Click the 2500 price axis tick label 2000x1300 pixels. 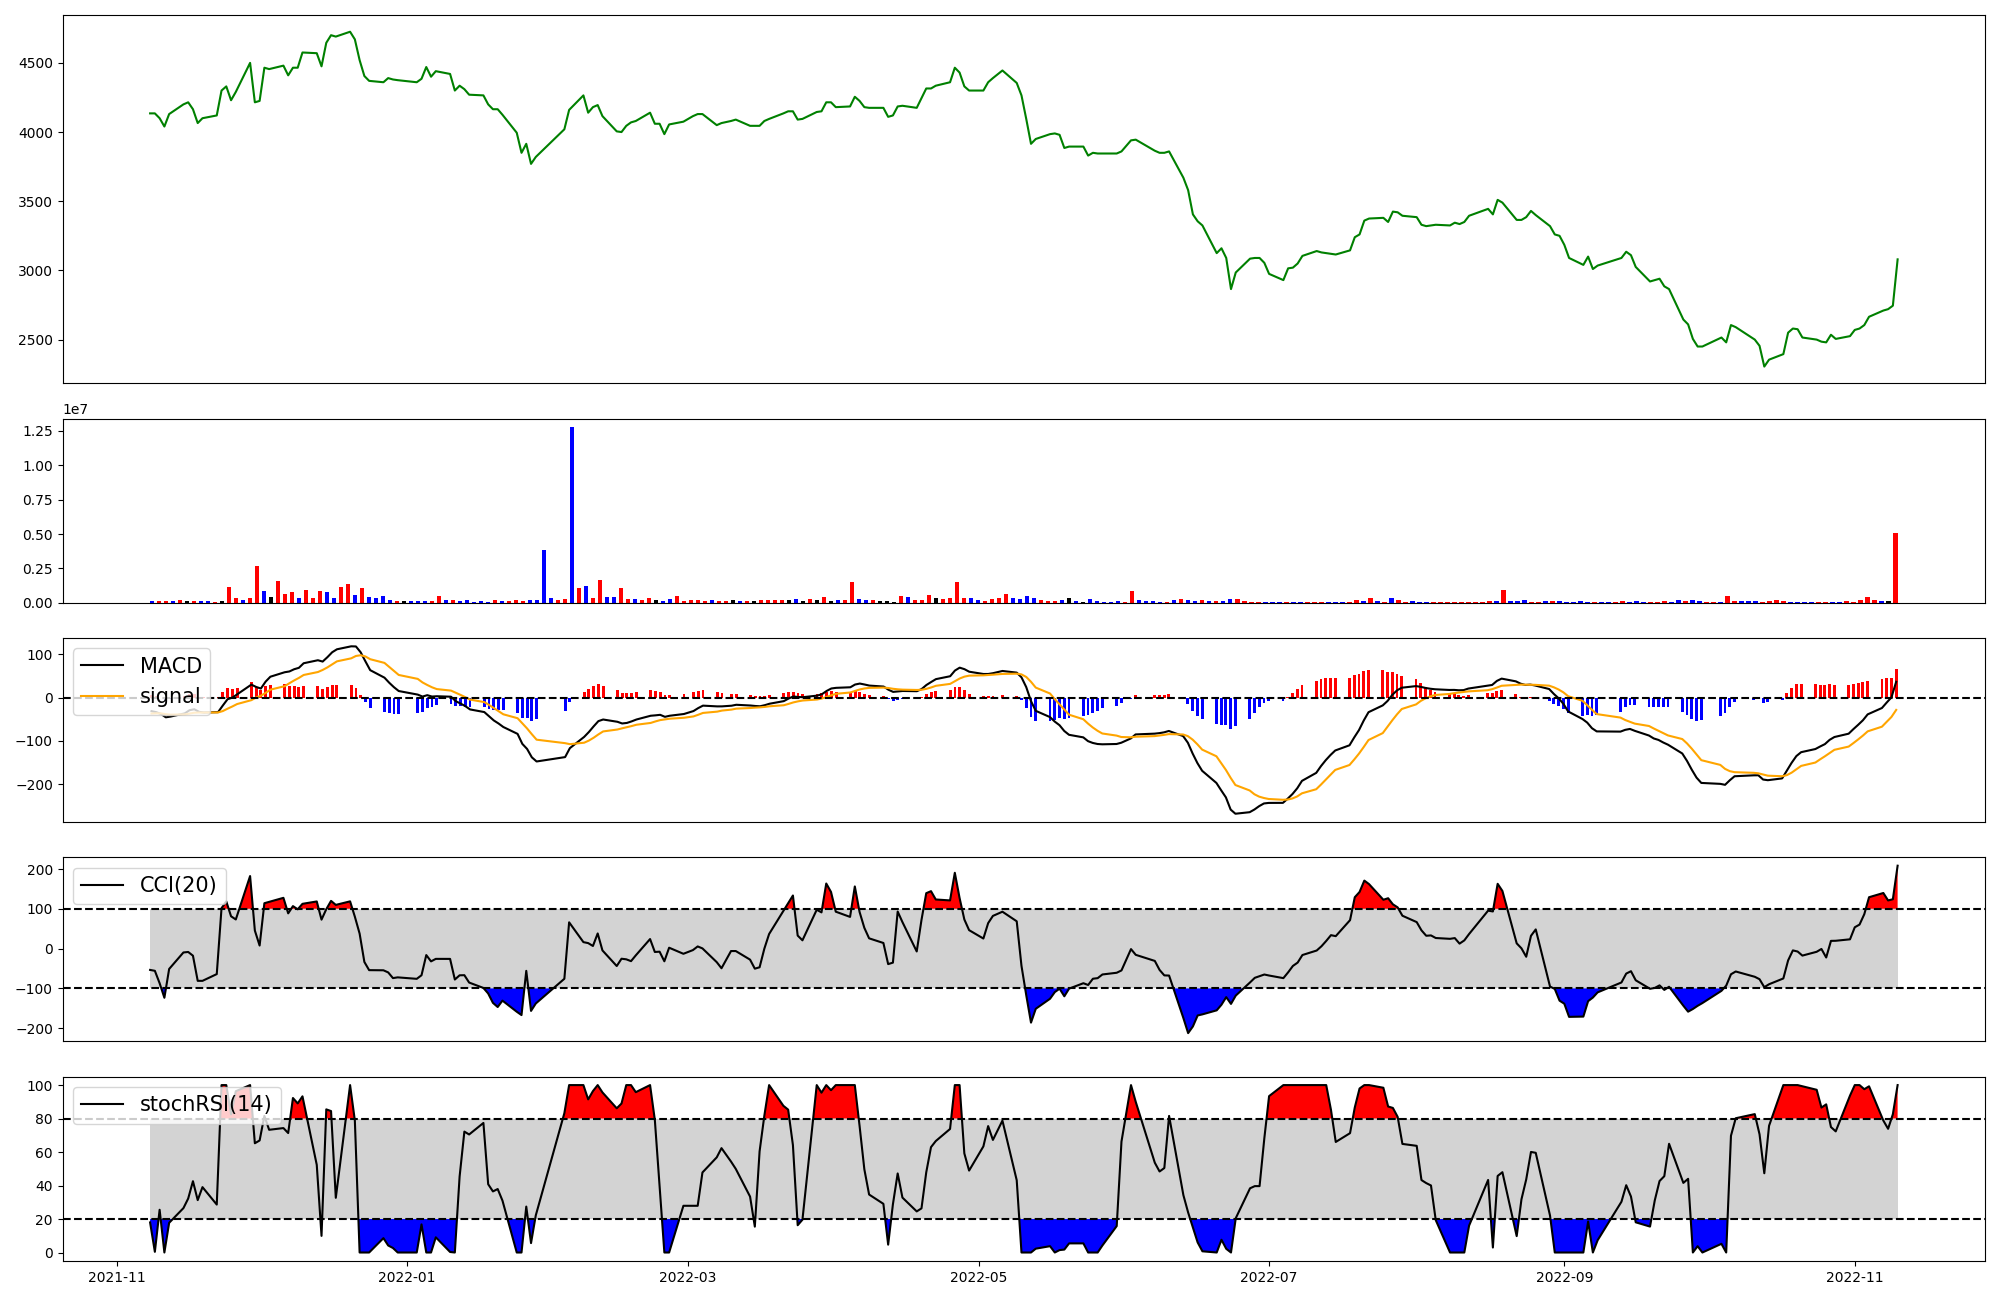(x=36, y=340)
